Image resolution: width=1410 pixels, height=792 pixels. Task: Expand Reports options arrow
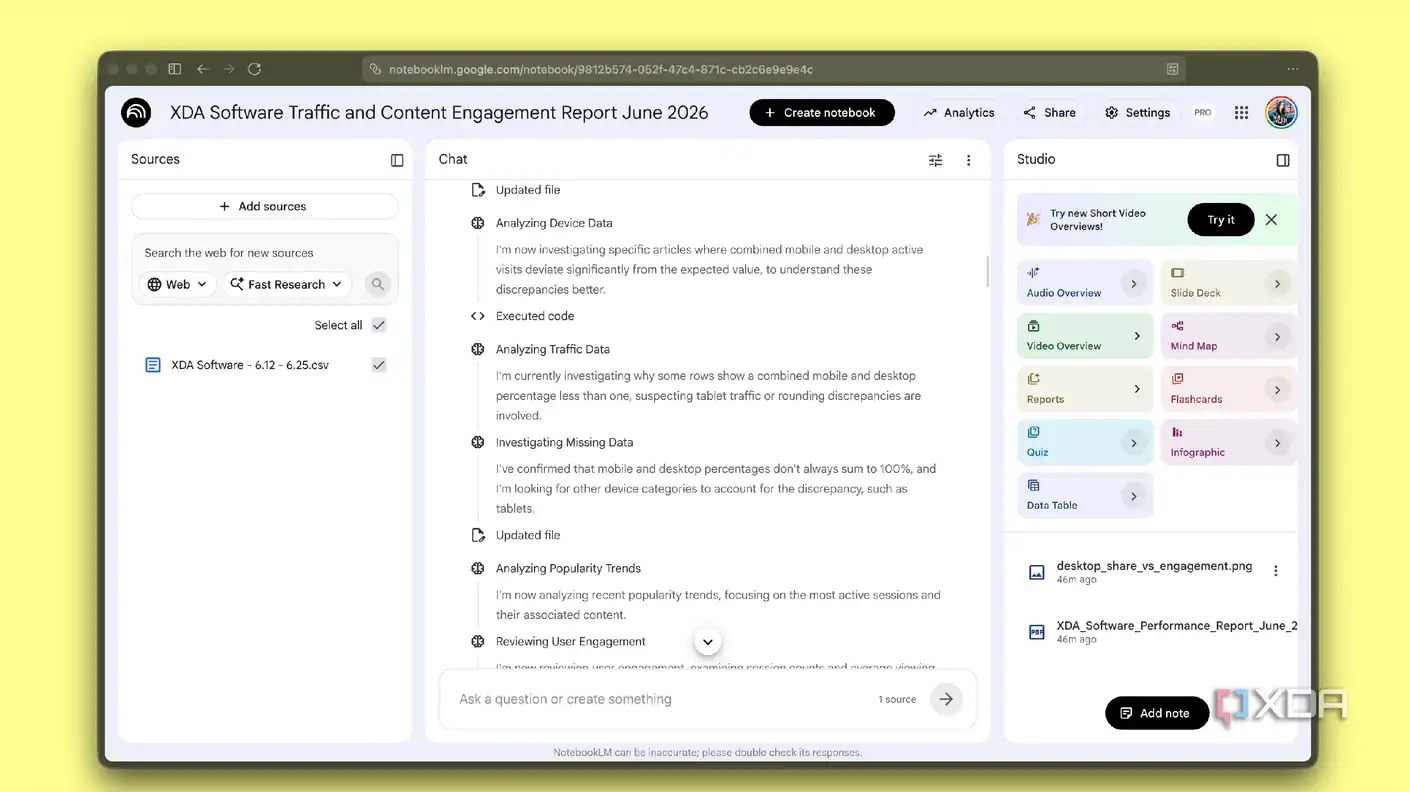(x=1136, y=389)
